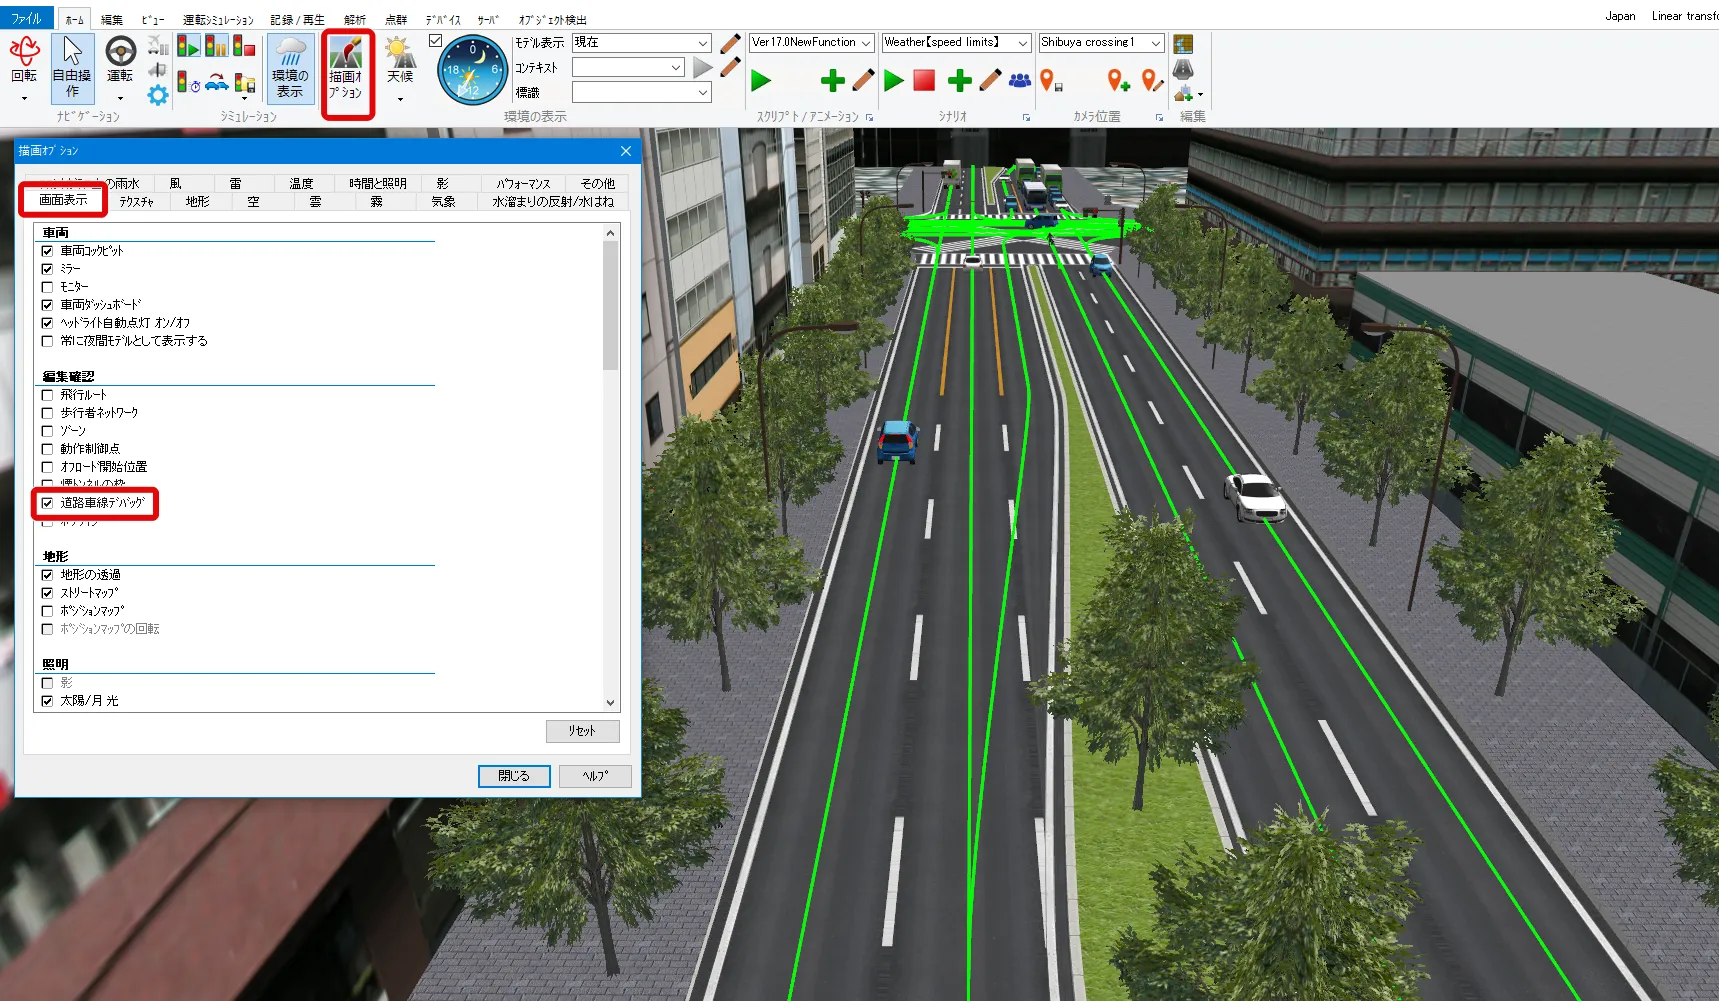Screen dimensions: 1719x1001
Task: Click the time-of-day clock dial icon
Action: point(472,70)
